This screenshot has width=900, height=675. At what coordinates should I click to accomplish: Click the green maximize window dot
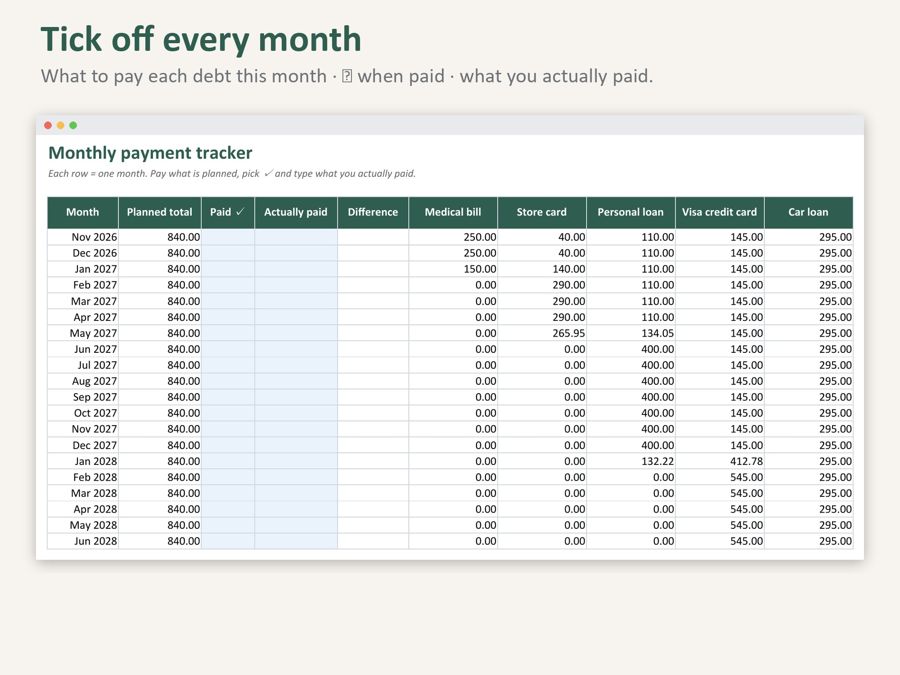tap(73, 125)
